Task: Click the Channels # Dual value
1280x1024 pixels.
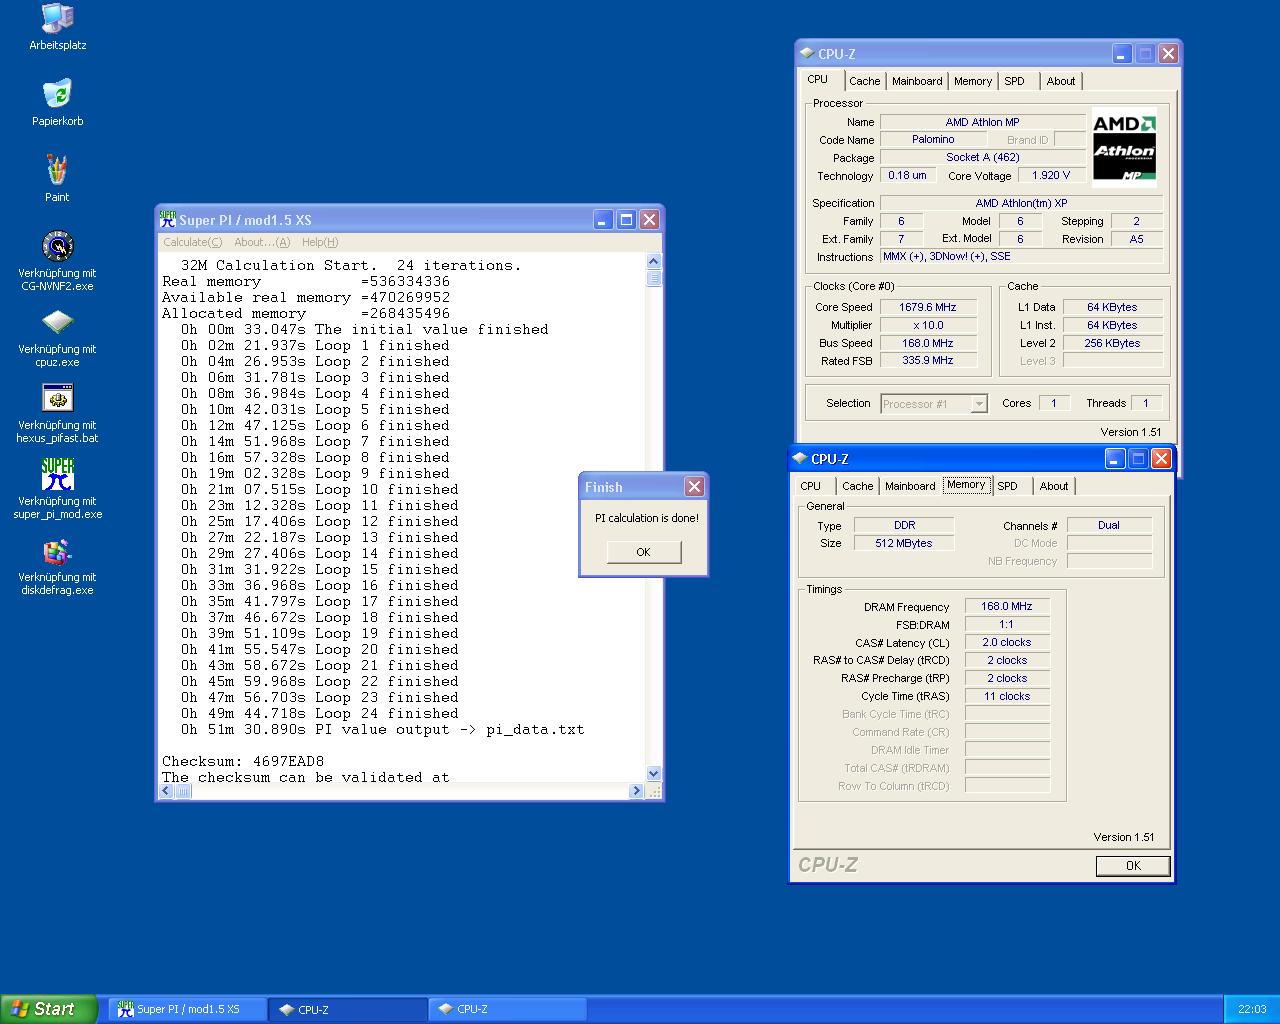Action: 1109,526
